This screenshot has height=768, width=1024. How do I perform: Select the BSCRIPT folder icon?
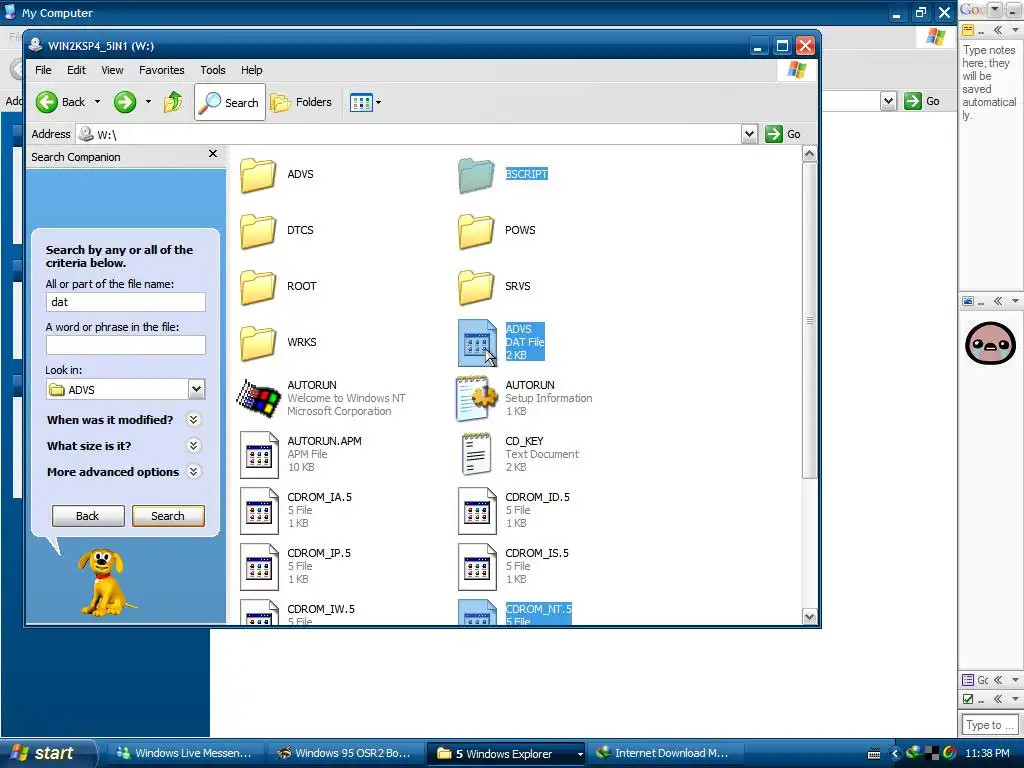[x=476, y=175]
